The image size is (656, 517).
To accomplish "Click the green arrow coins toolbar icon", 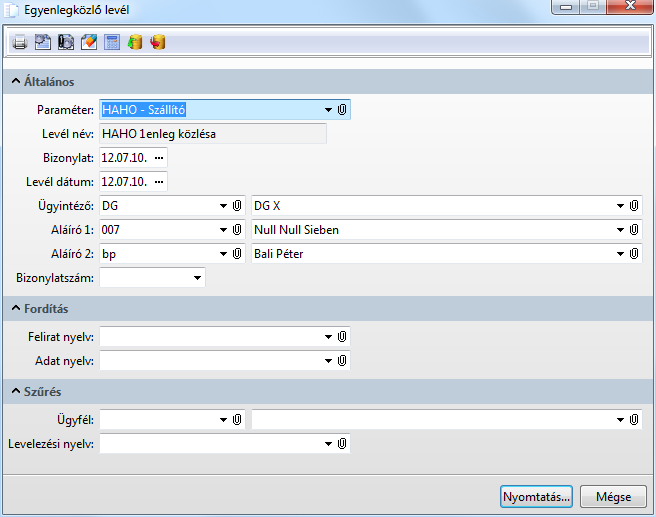I will click(x=135, y=42).
